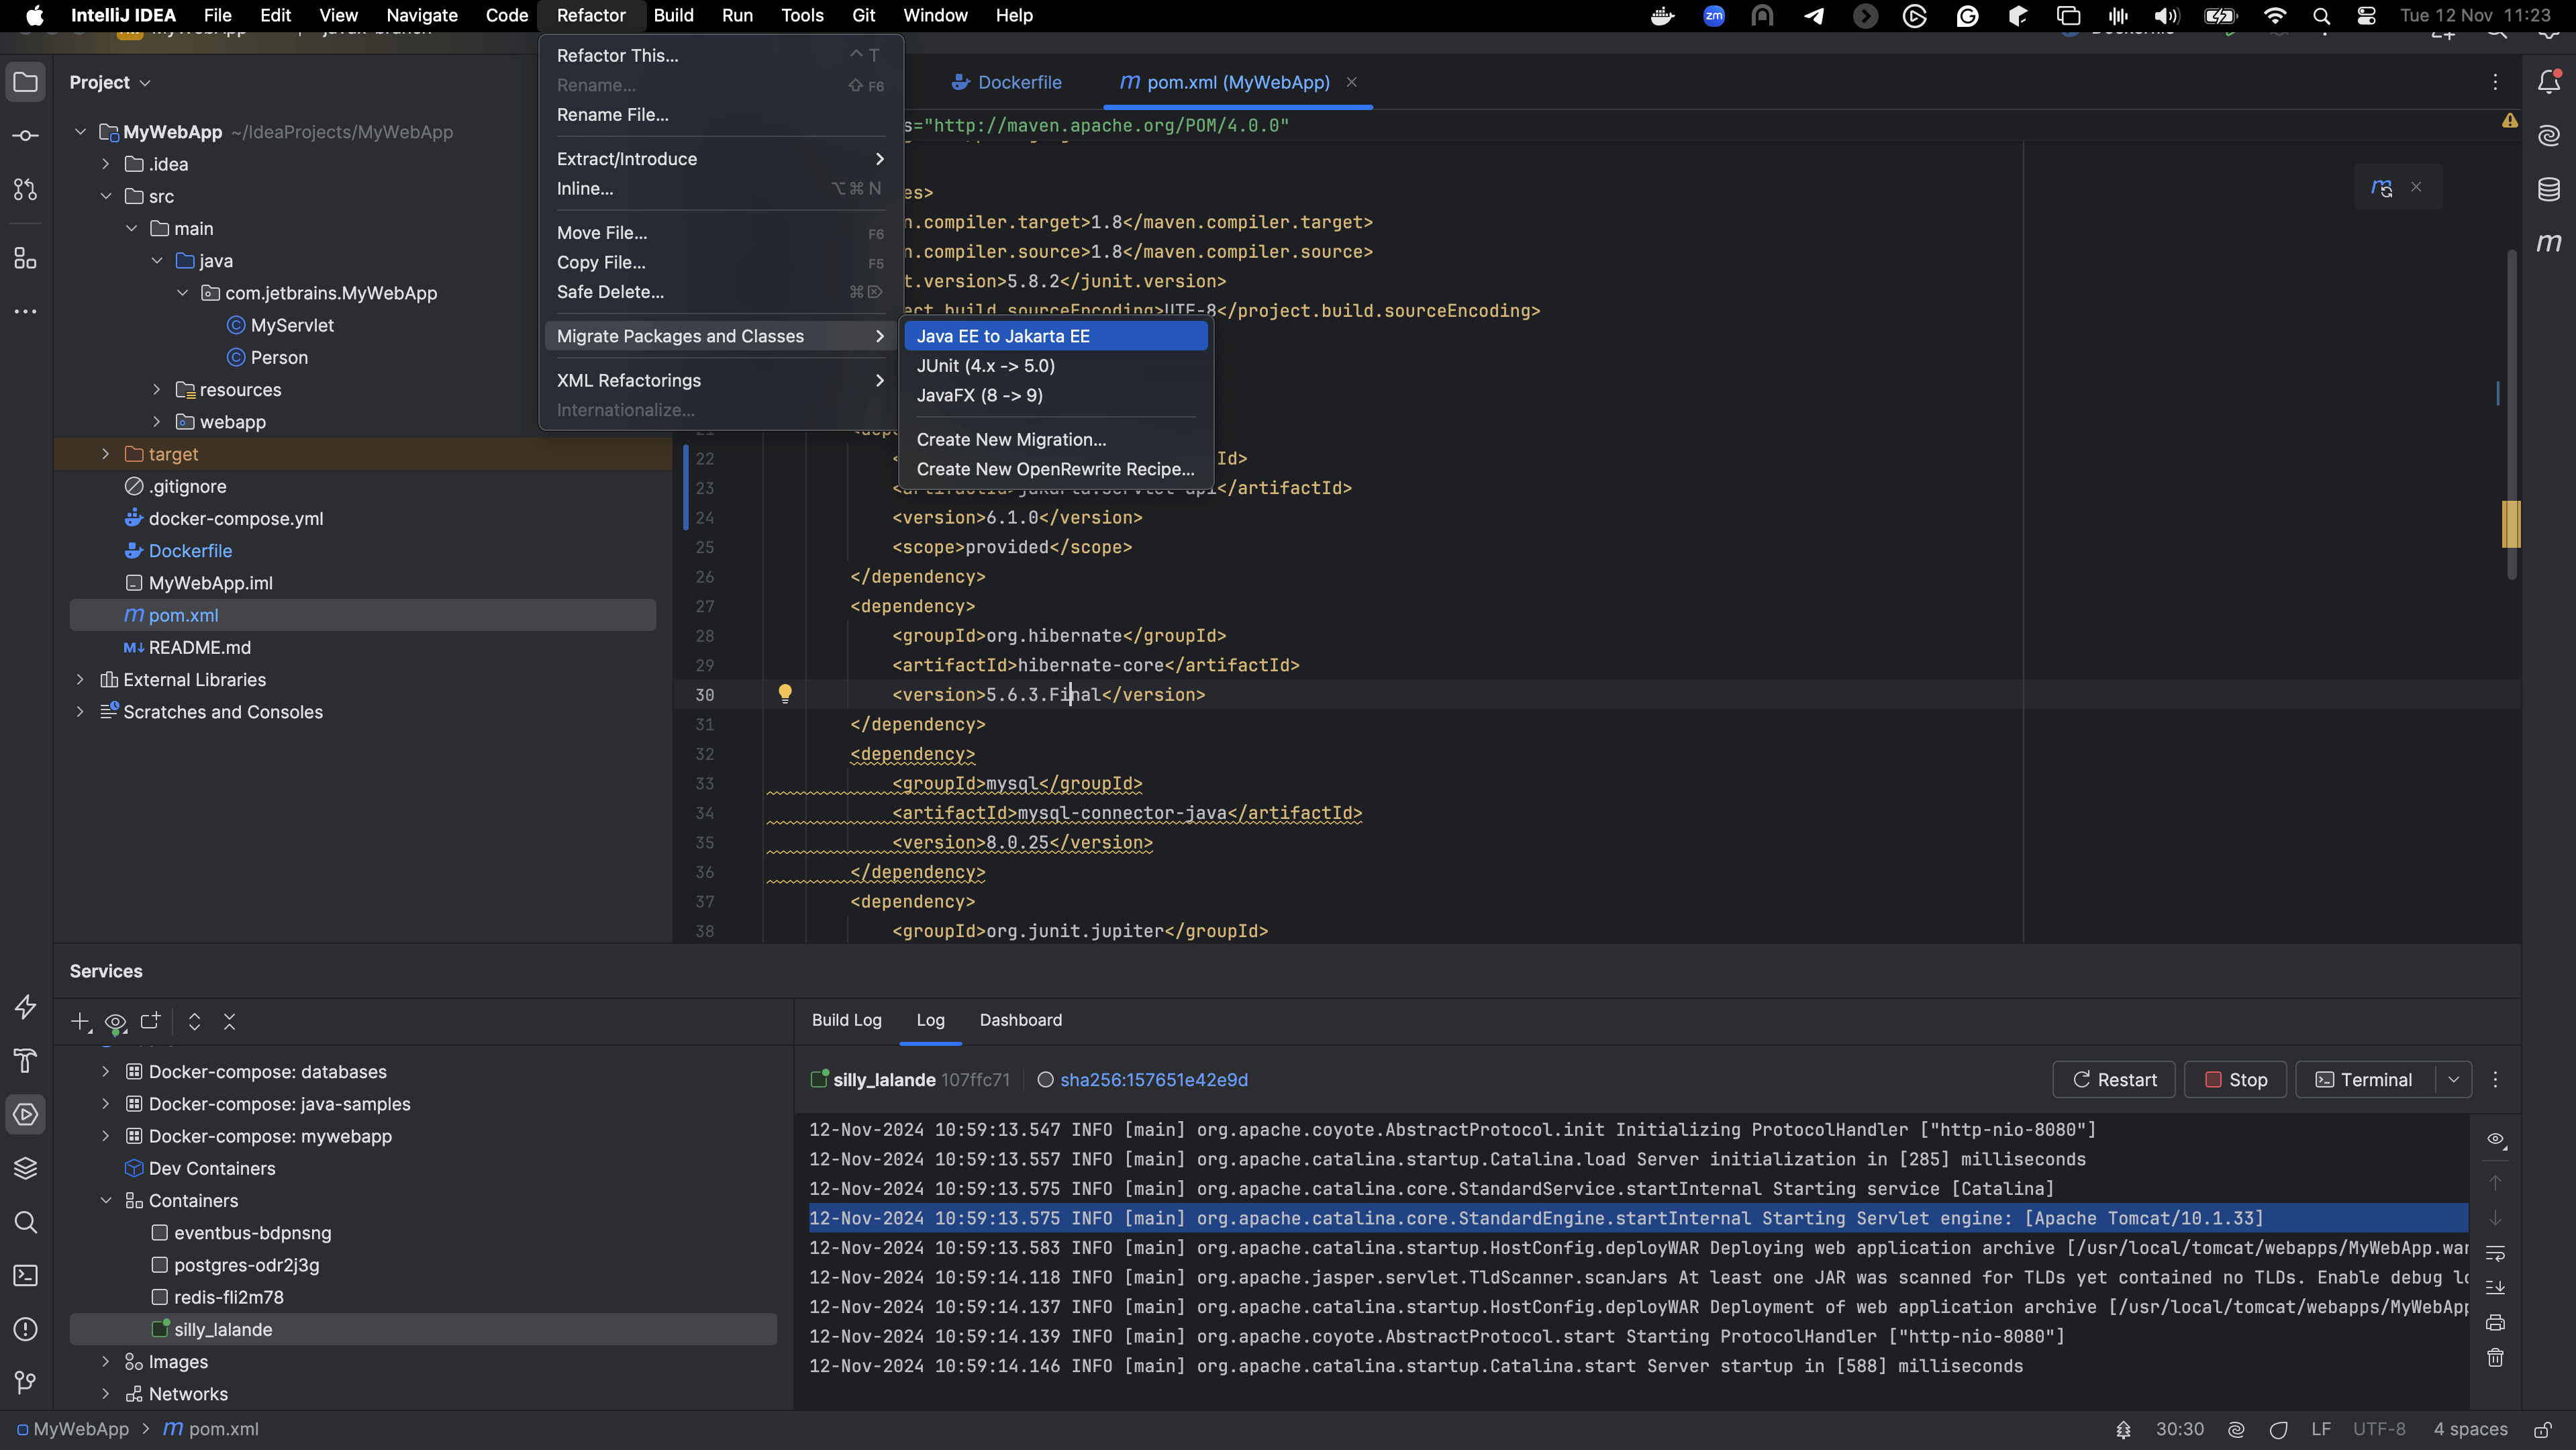
Task: Open the Database tool window icon
Action: 2549,189
